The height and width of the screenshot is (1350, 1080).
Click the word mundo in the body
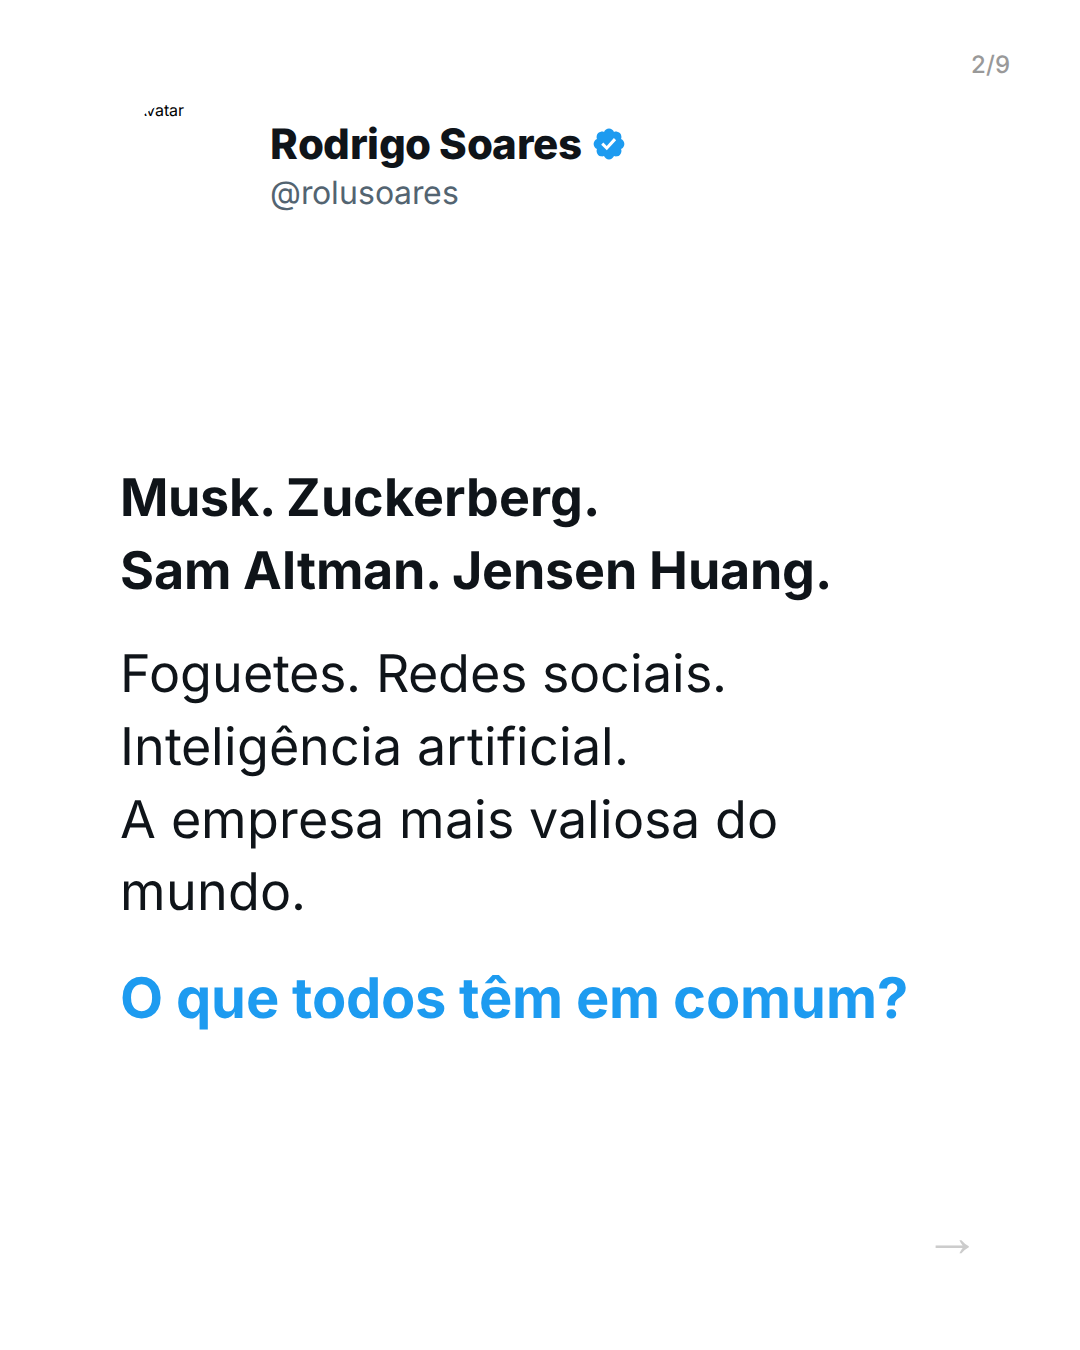212,892
